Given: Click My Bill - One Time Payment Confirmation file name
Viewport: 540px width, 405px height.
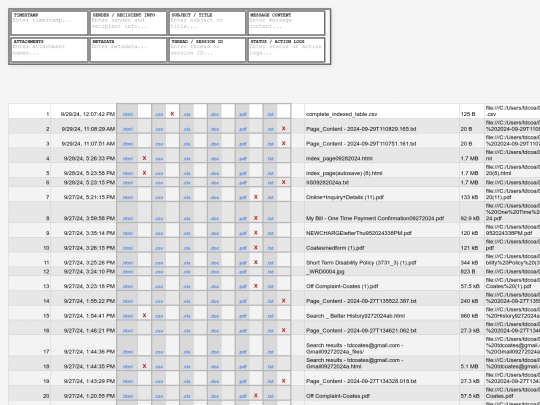Looking at the screenshot, I should pos(375,218).
